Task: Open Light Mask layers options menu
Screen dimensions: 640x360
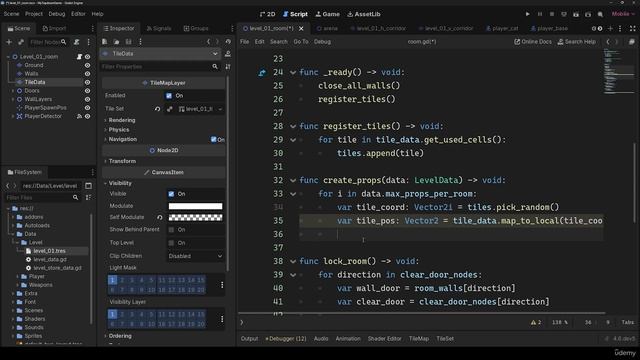Action: pos(222,285)
